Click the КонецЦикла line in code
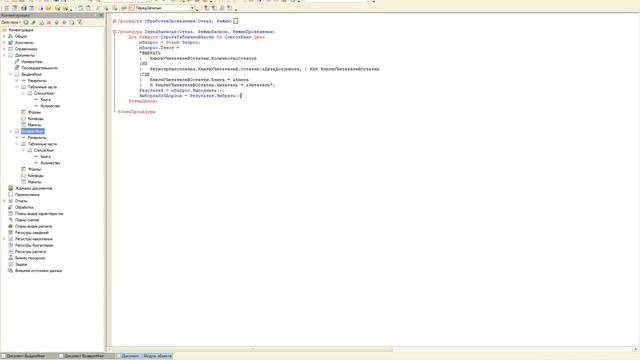 click(143, 101)
